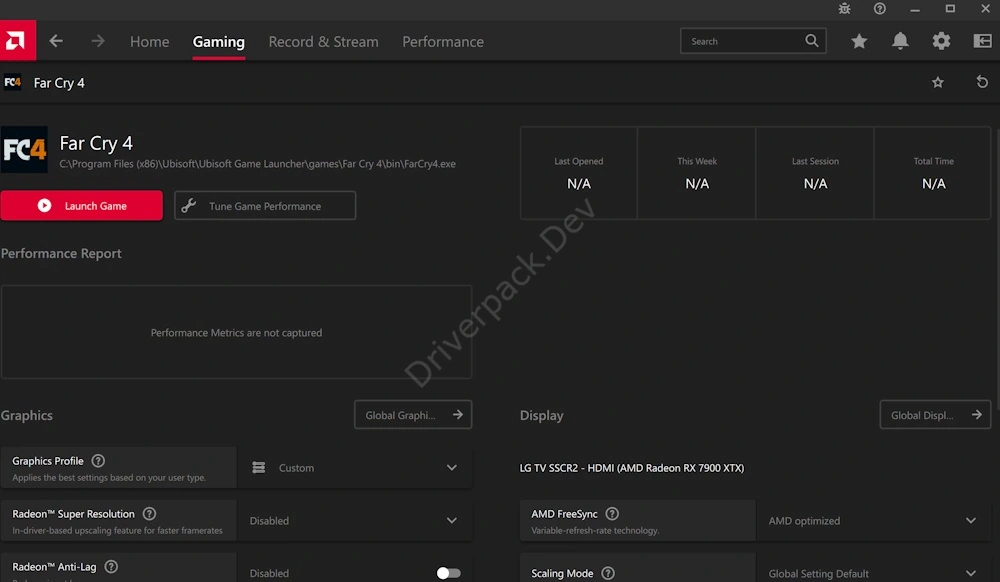This screenshot has height=582, width=1000.
Task: Click Far Cry 4 breadcrumb title
Action: click(59, 83)
